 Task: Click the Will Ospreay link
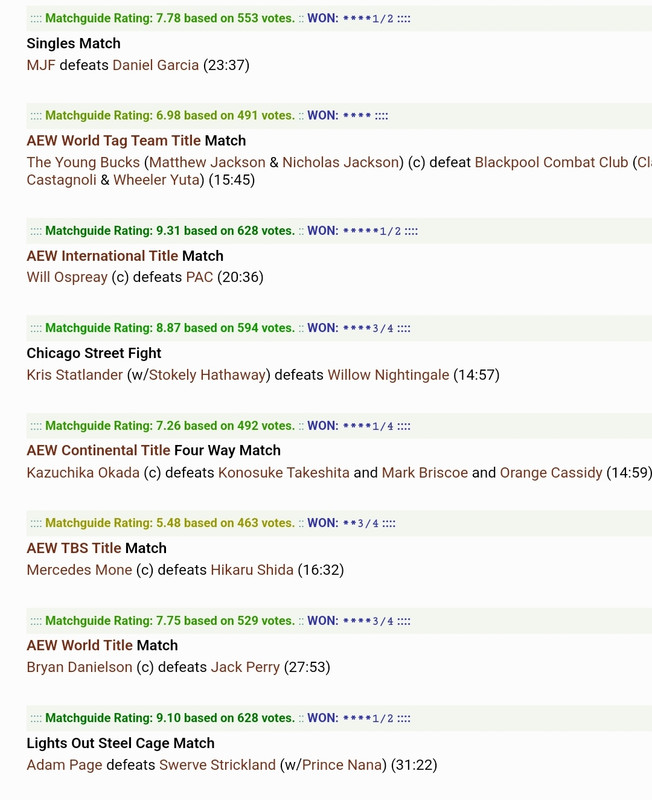[67, 277]
